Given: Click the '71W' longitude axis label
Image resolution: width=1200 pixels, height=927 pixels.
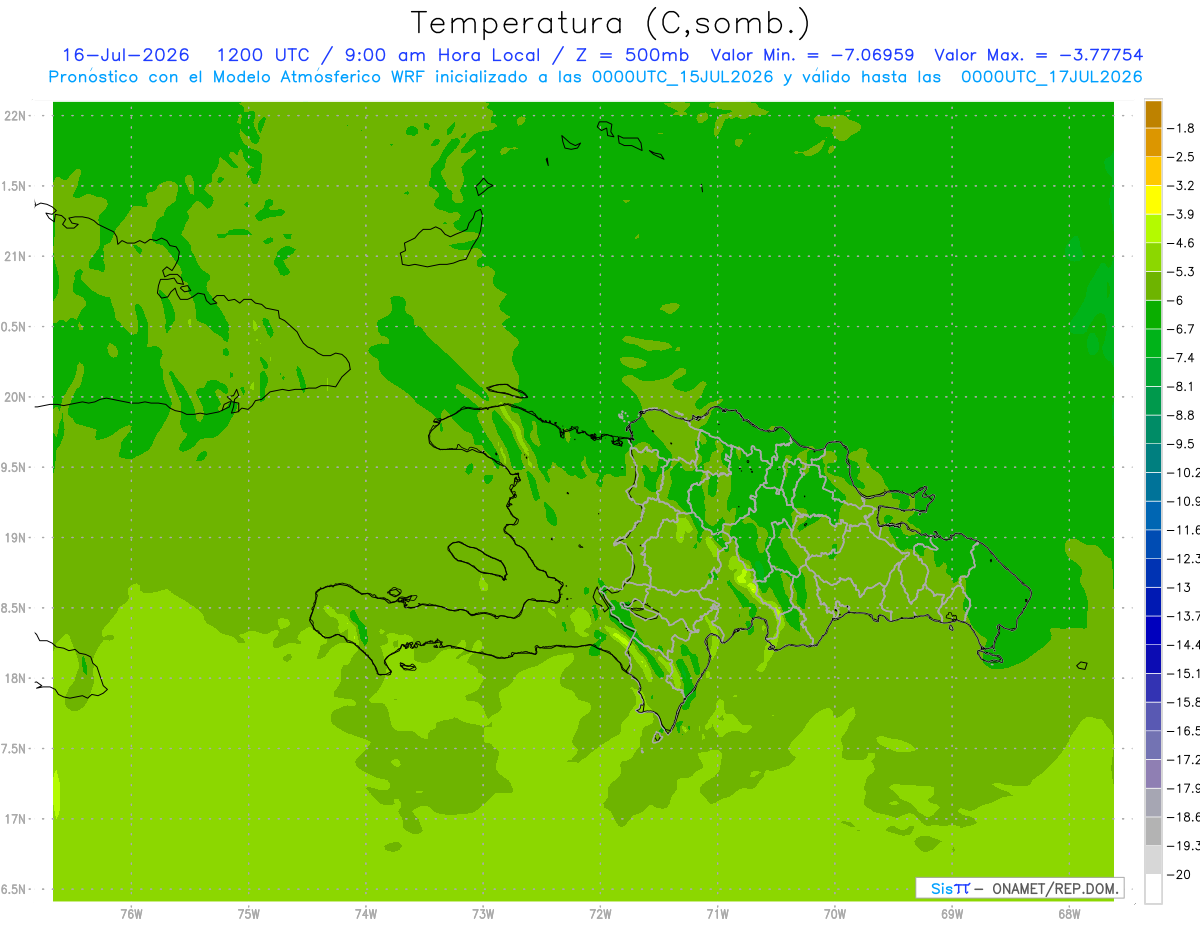Looking at the screenshot, I should (718, 914).
